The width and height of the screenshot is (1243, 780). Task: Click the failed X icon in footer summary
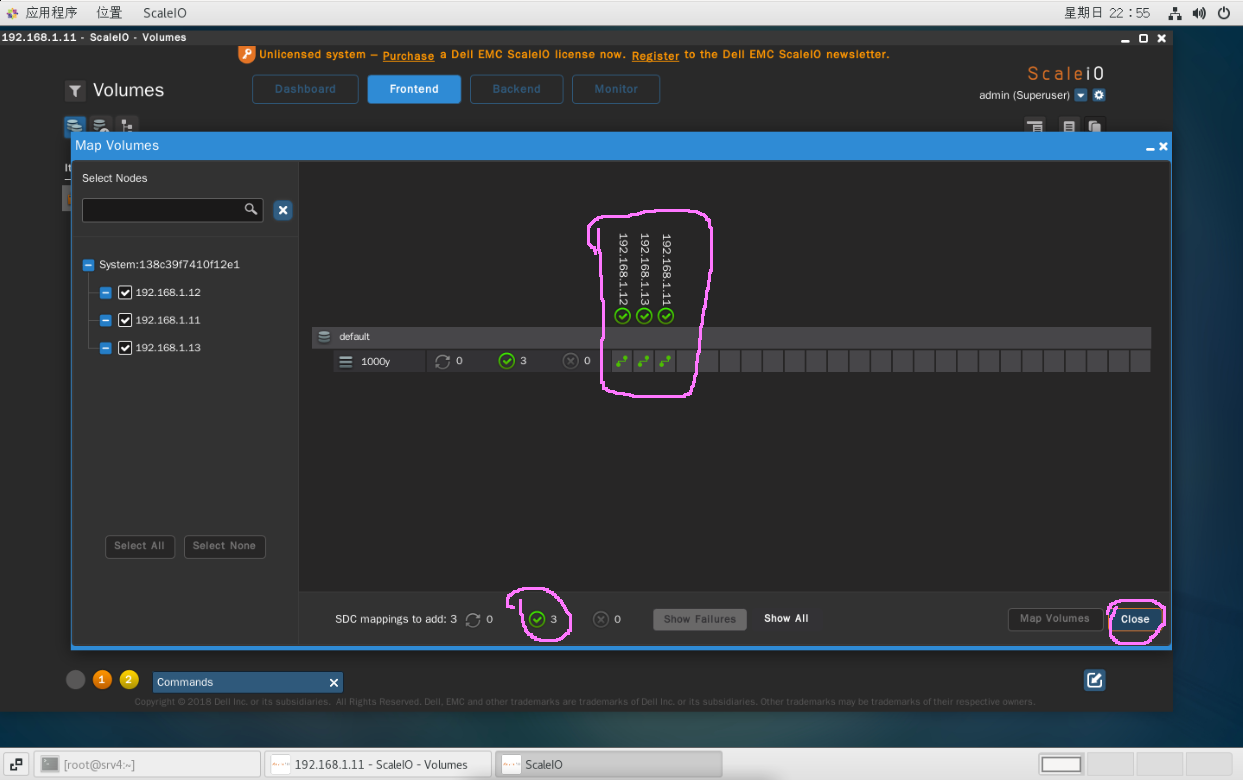[601, 620]
